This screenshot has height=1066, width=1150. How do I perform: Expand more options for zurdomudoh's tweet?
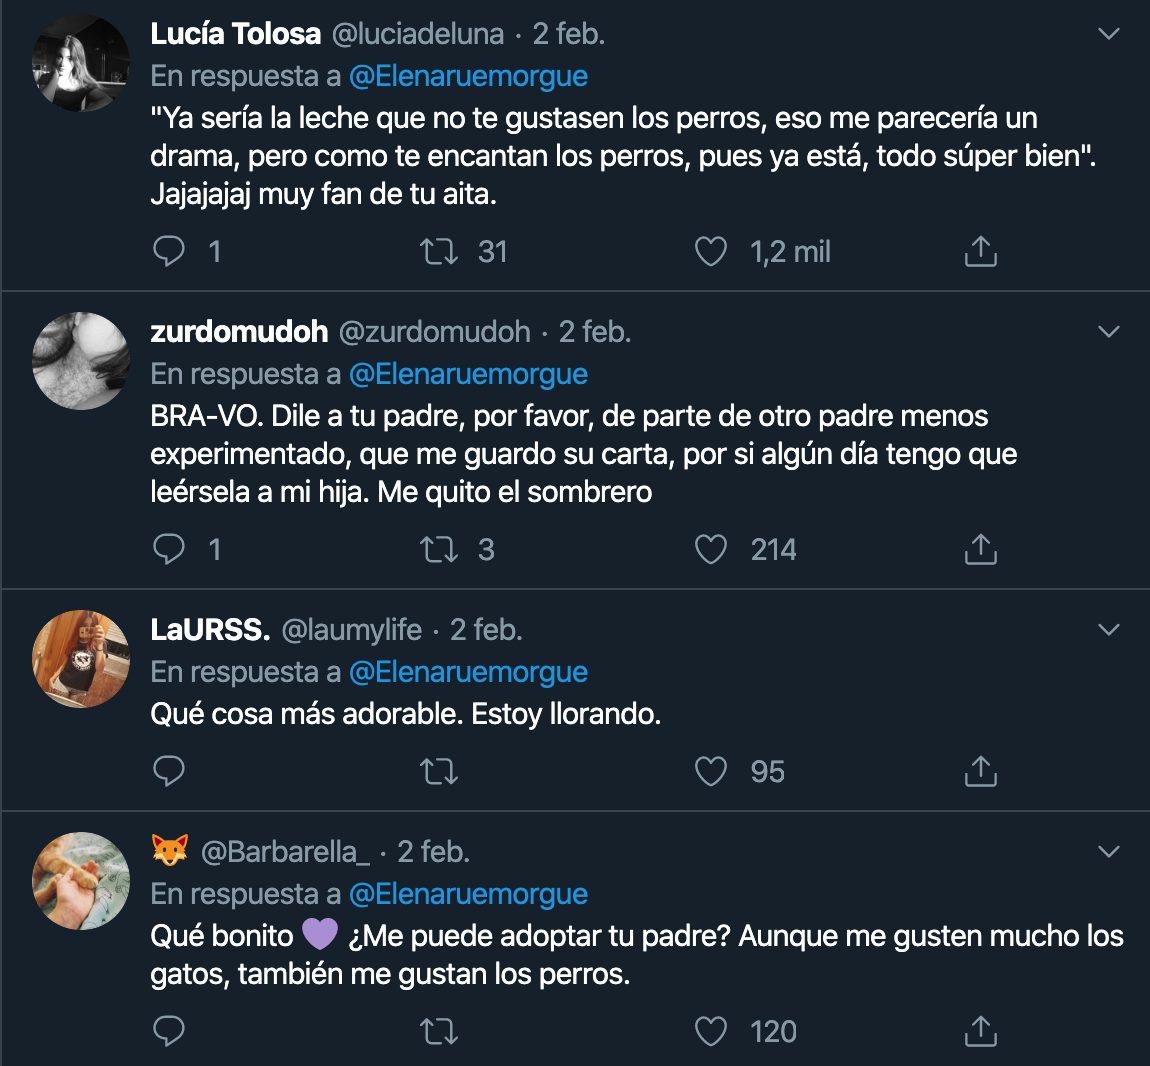(1108, 331)
